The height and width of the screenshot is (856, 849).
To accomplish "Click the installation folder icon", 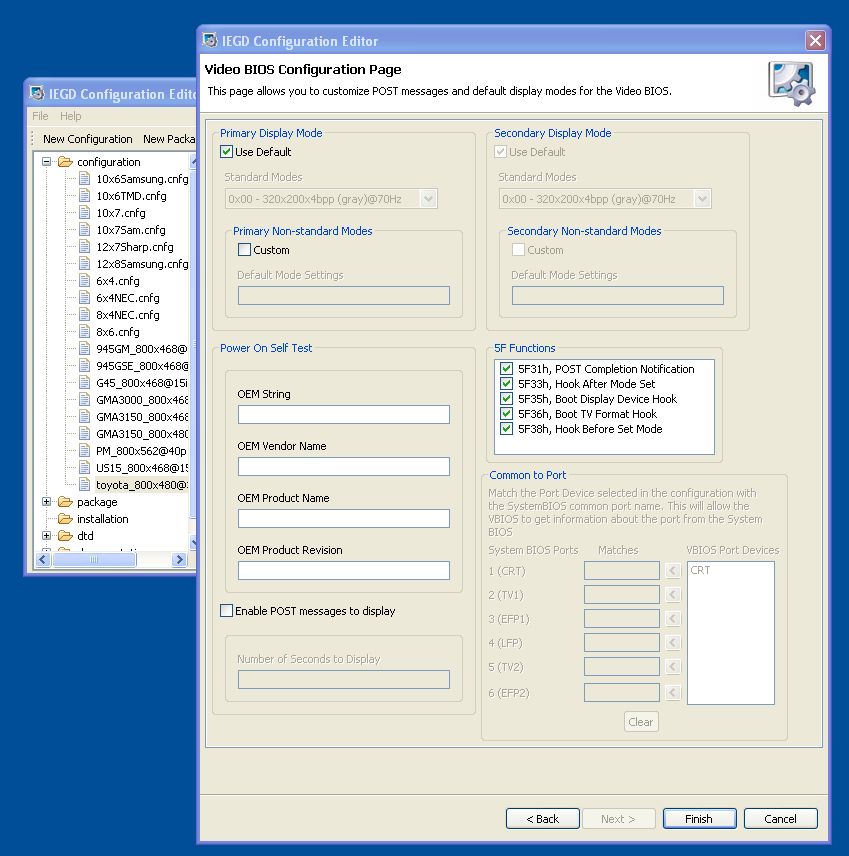I will click(65, 519).
